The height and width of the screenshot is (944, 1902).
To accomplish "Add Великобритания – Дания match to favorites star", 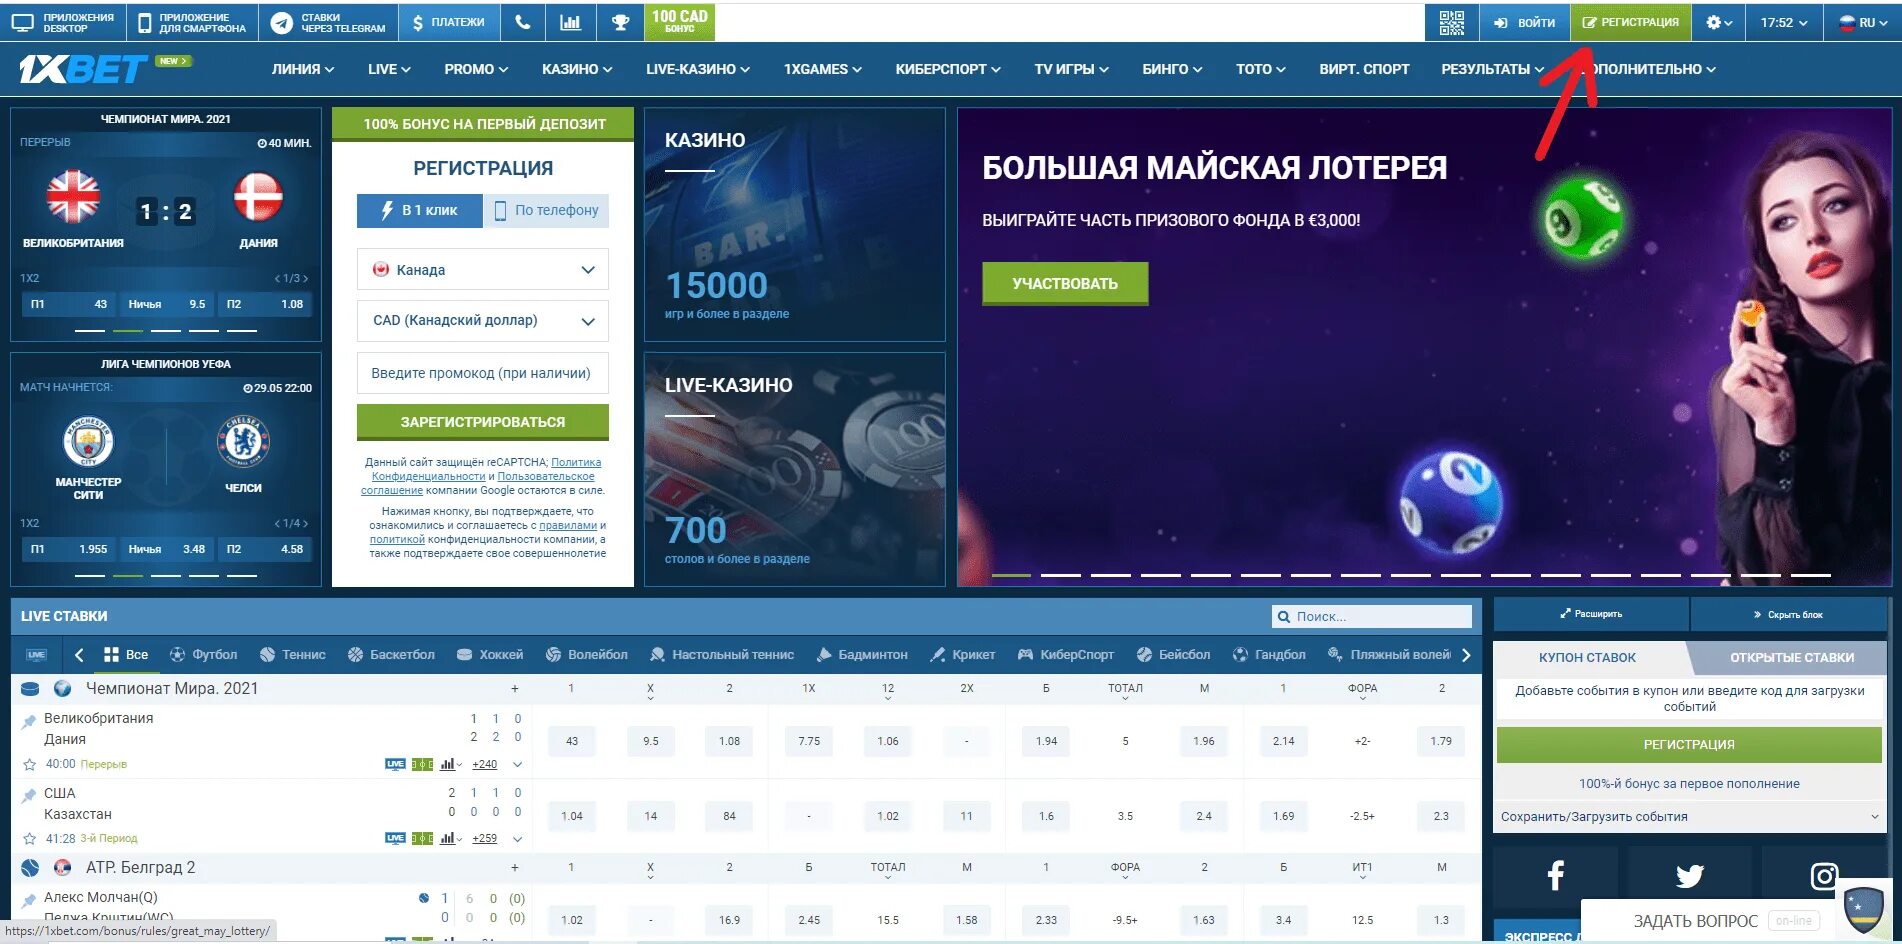I will (29, 764).
